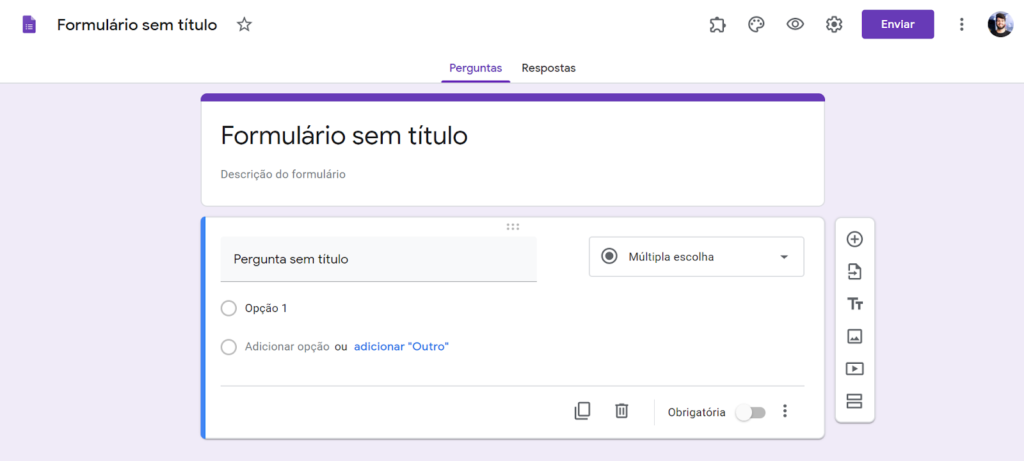Star the form title
This screenshot has width=1024, height=461.
244,25
